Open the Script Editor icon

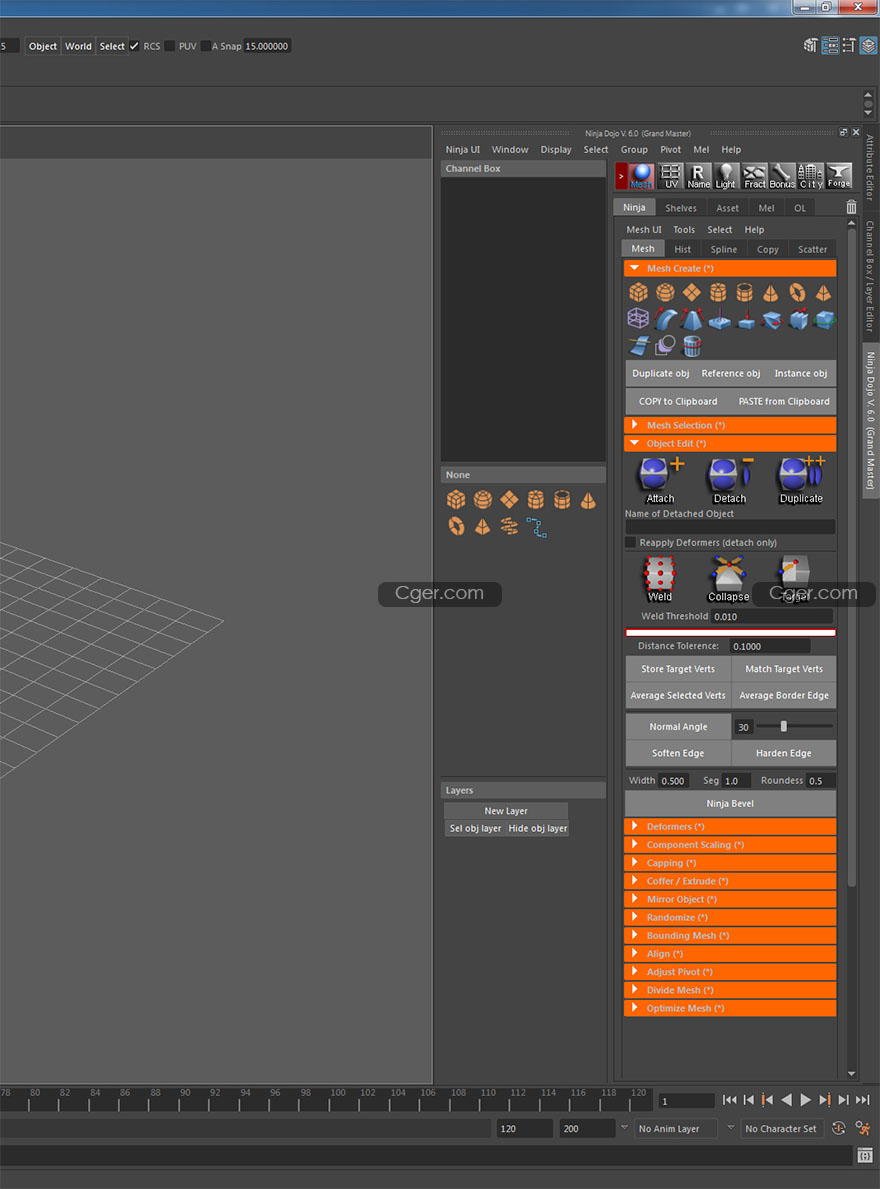click(x=865, y=1156)
